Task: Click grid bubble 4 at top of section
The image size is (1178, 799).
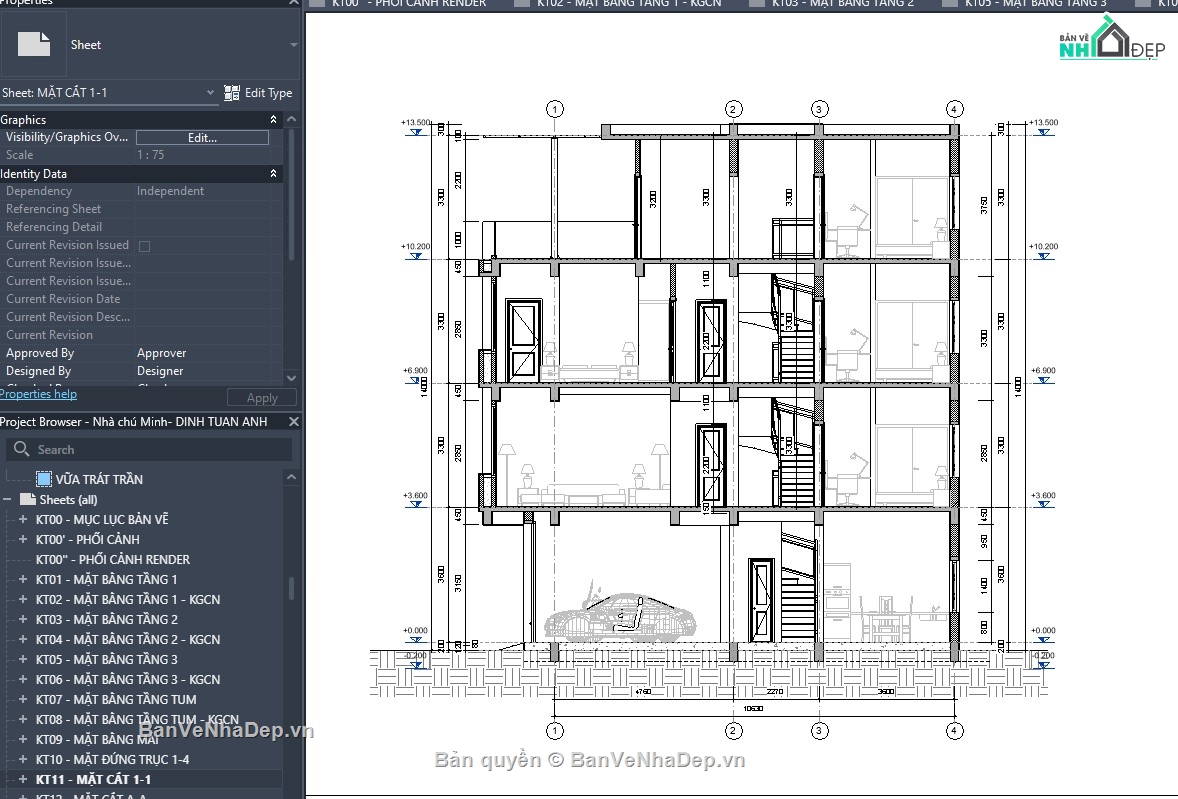Action: point(954,109)
